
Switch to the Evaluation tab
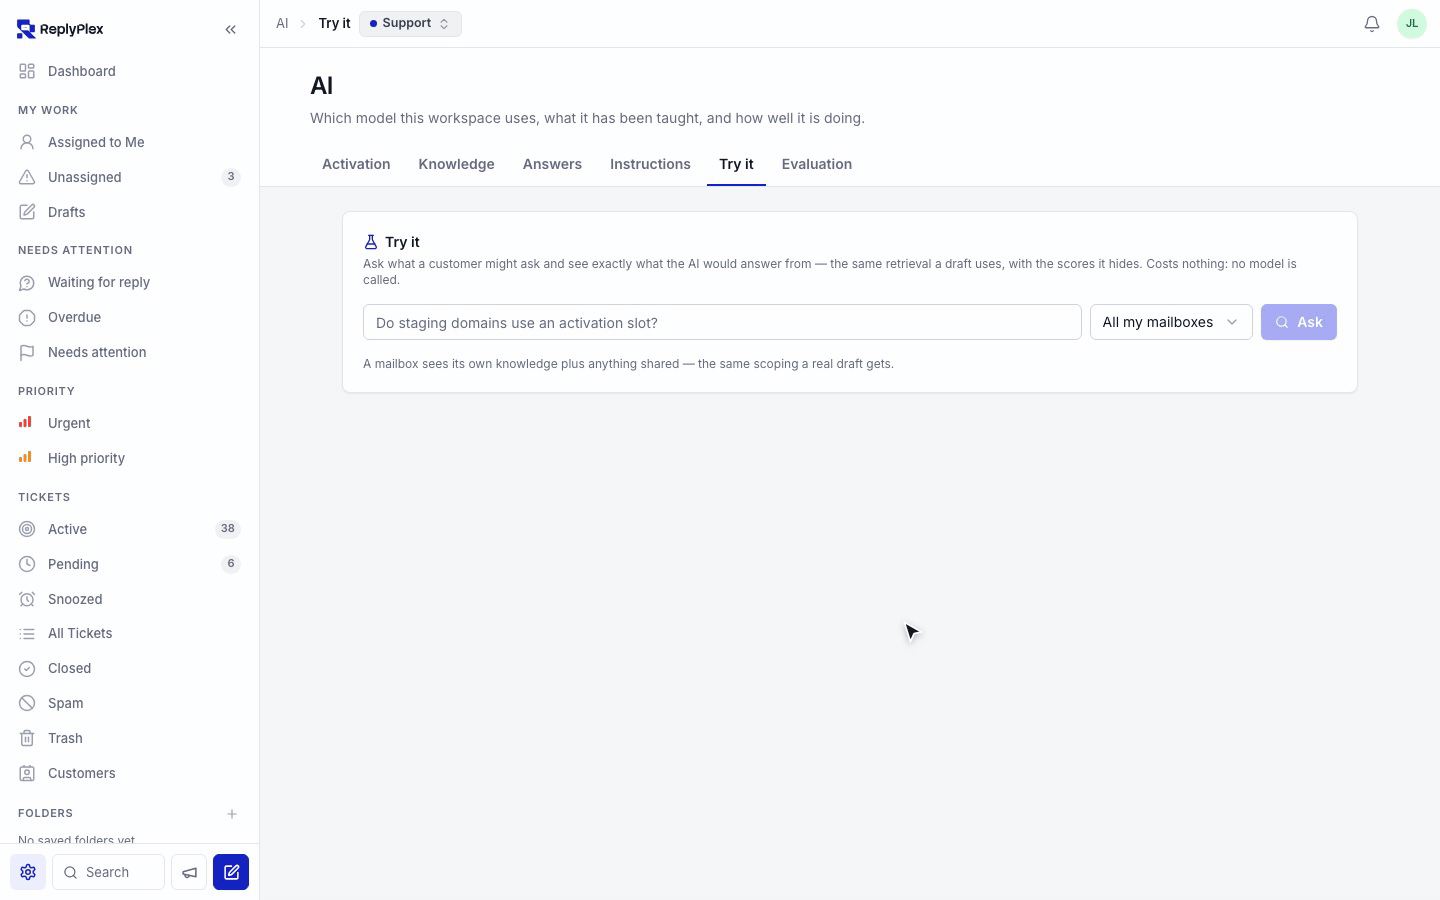(x=817, y=164)
